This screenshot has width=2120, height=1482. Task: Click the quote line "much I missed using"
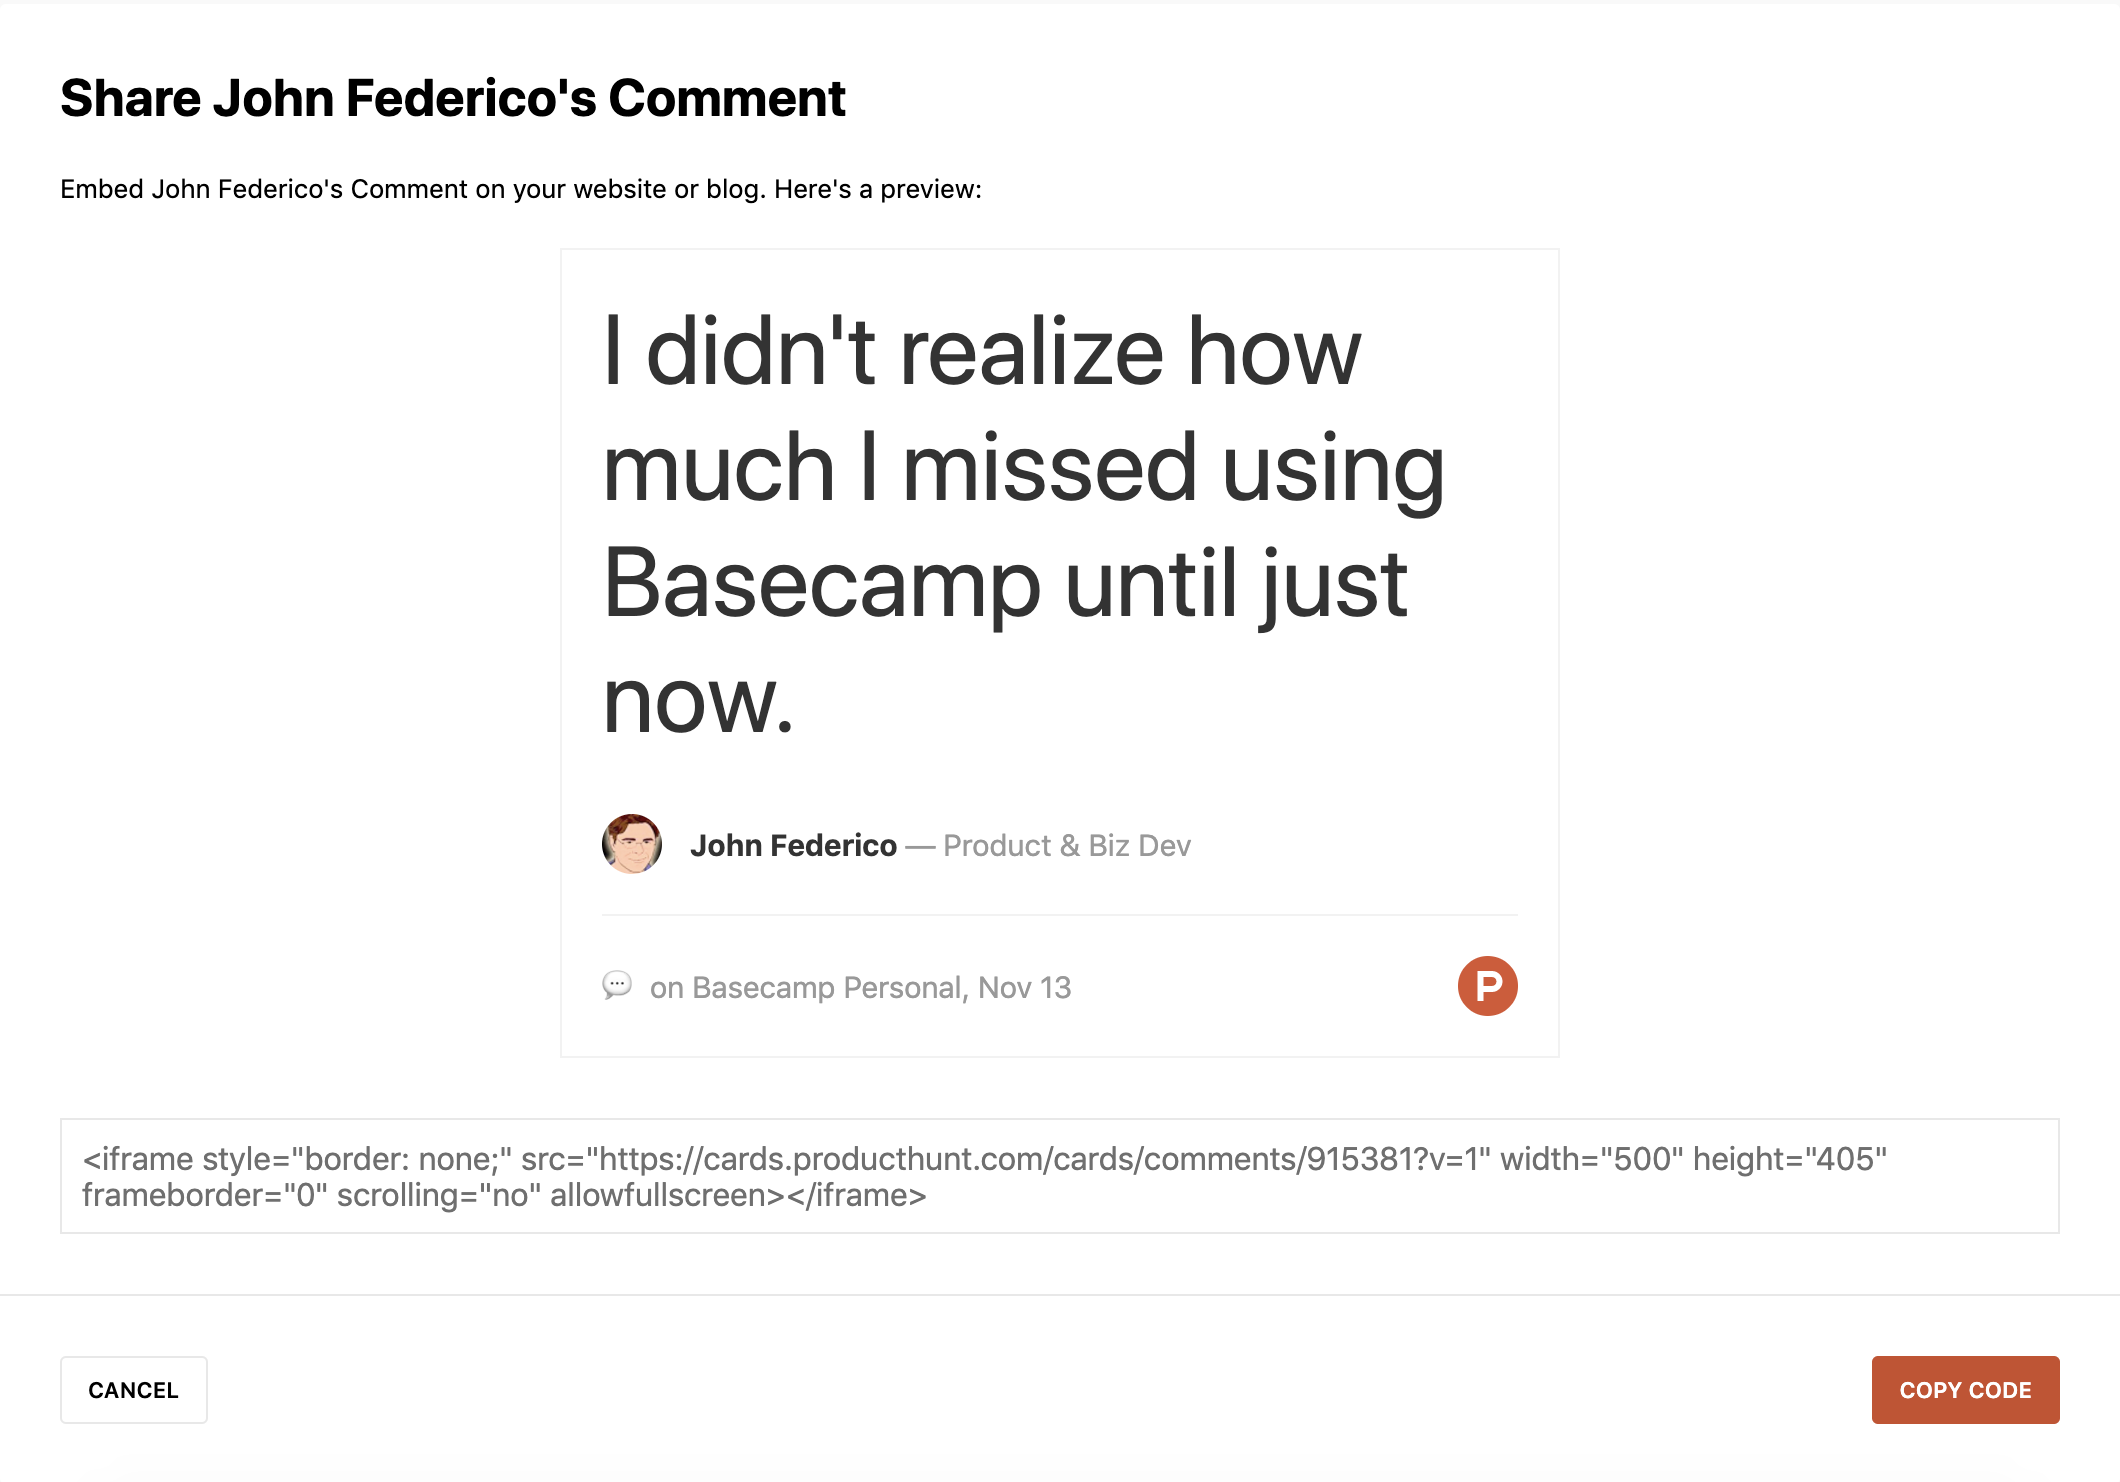pyautogui.click(x=1023, y=468)
